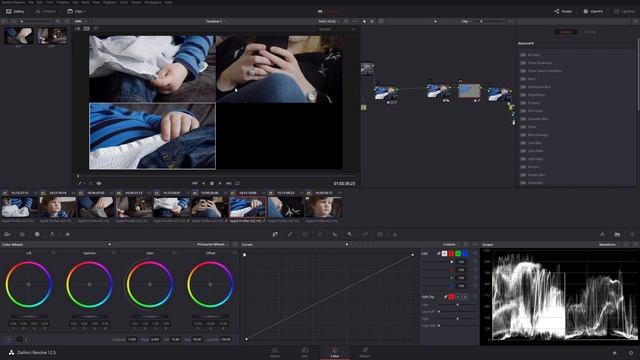Open the Color Match palette
This screenshot has width=640, height=360.
click(22, 234)
